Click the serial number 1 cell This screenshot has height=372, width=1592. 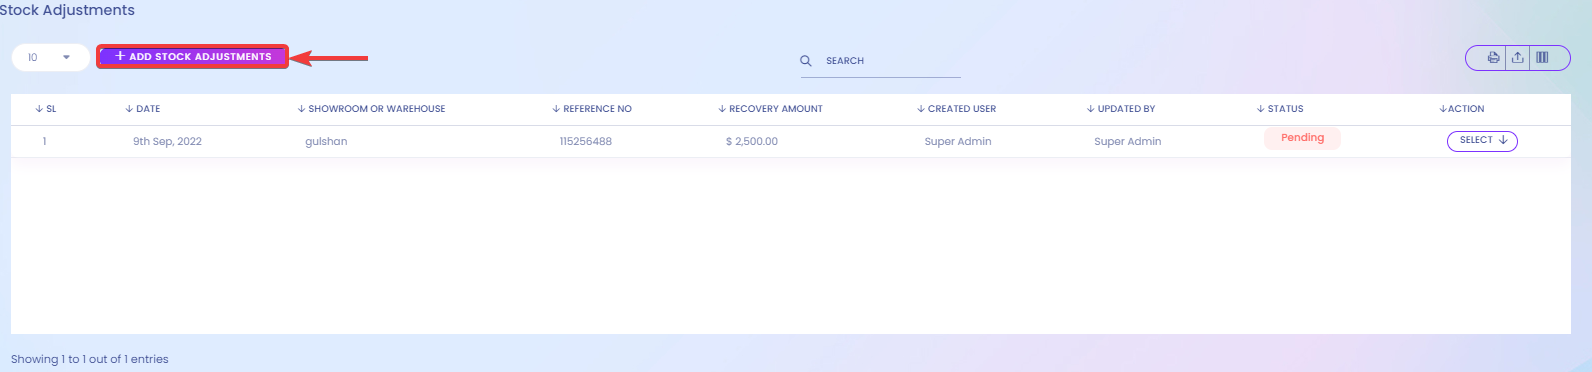pos(44,142)
